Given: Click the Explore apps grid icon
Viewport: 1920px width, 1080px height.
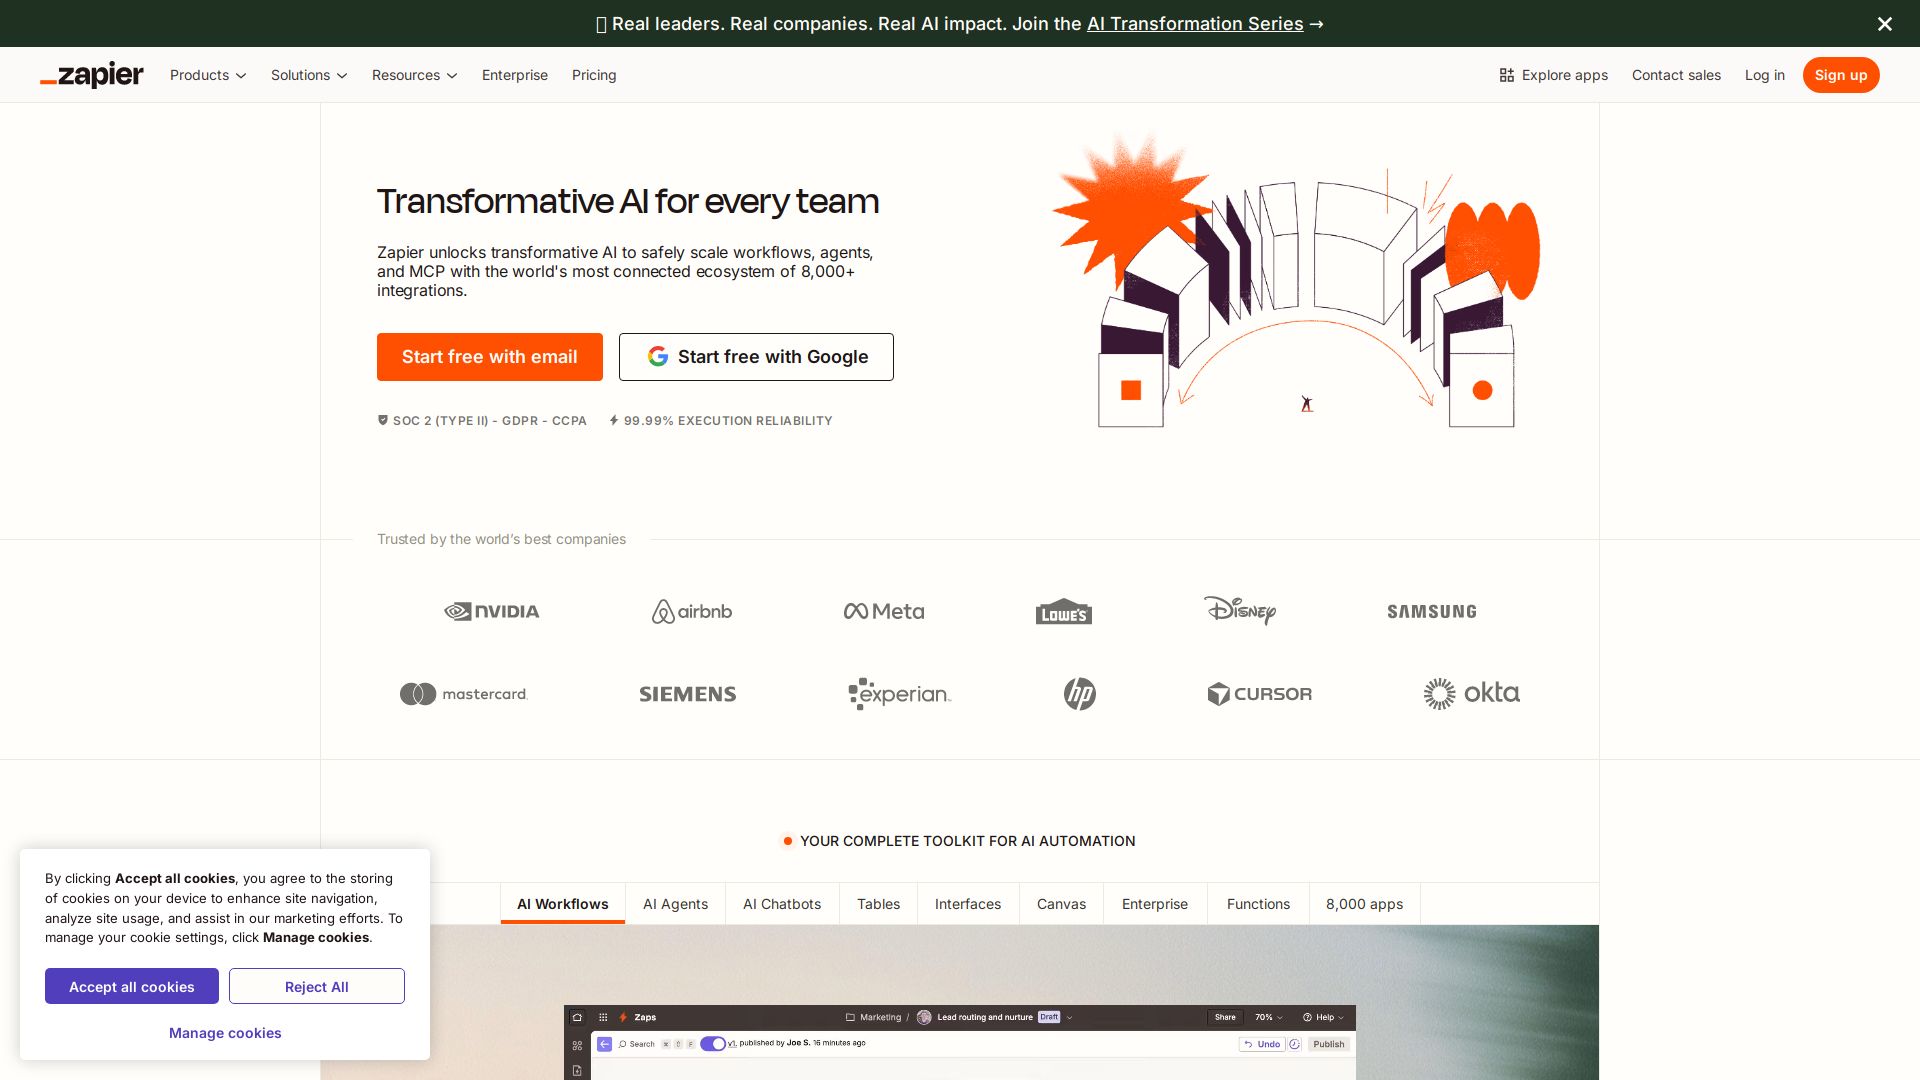Looking at the screenshot, I should [1506, 75].
